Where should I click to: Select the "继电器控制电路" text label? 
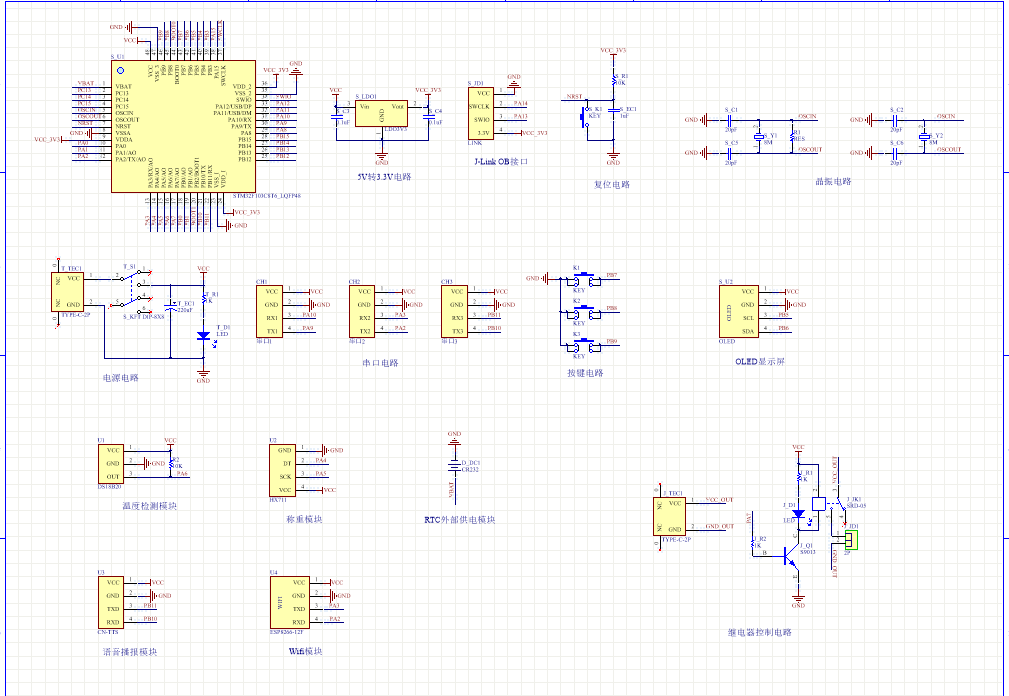coord(759,633)
